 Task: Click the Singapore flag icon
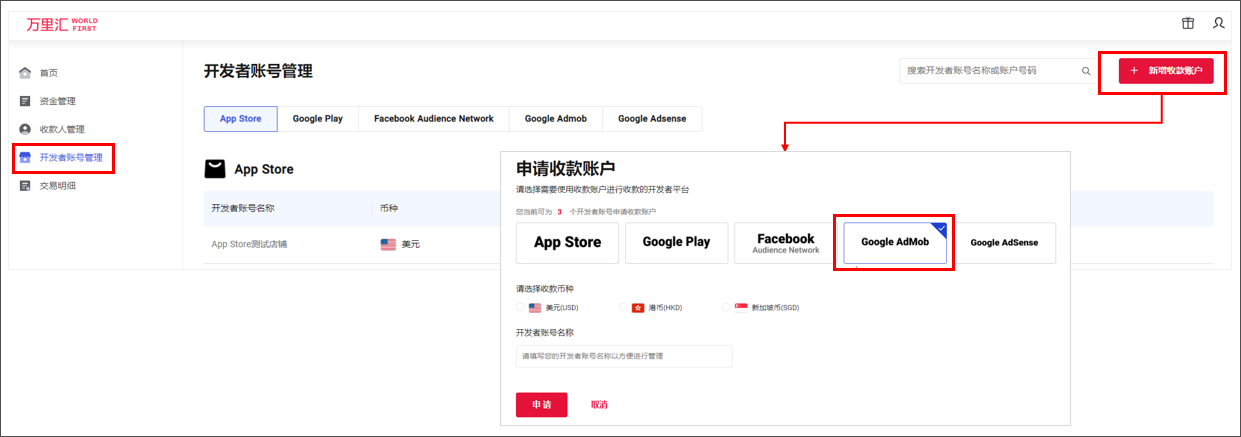pos(741,308)
